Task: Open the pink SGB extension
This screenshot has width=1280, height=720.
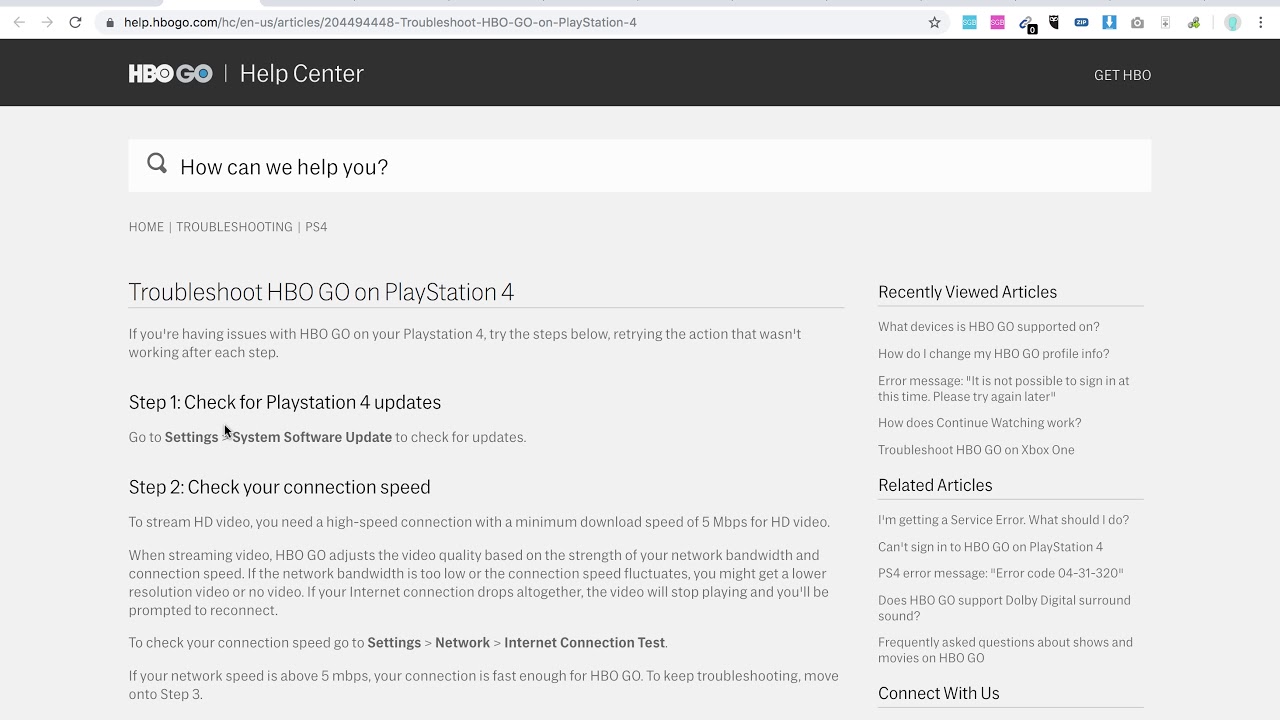Action: [x=997, y=22]
